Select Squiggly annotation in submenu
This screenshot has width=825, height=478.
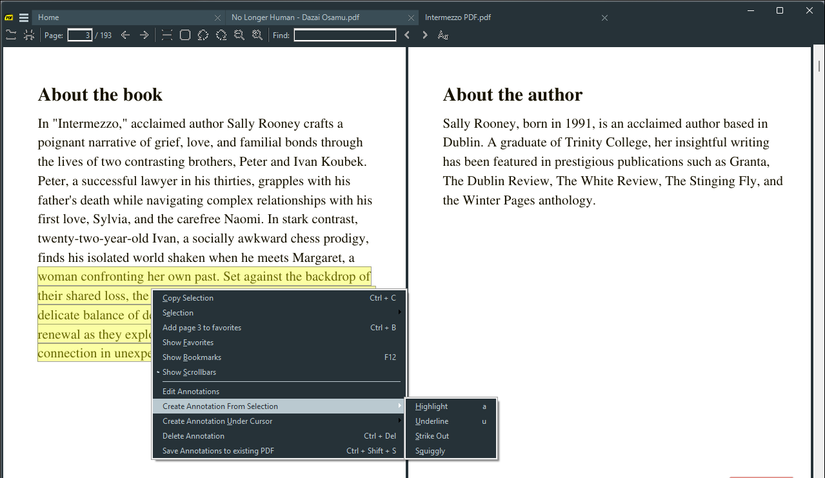coord(451,451)
